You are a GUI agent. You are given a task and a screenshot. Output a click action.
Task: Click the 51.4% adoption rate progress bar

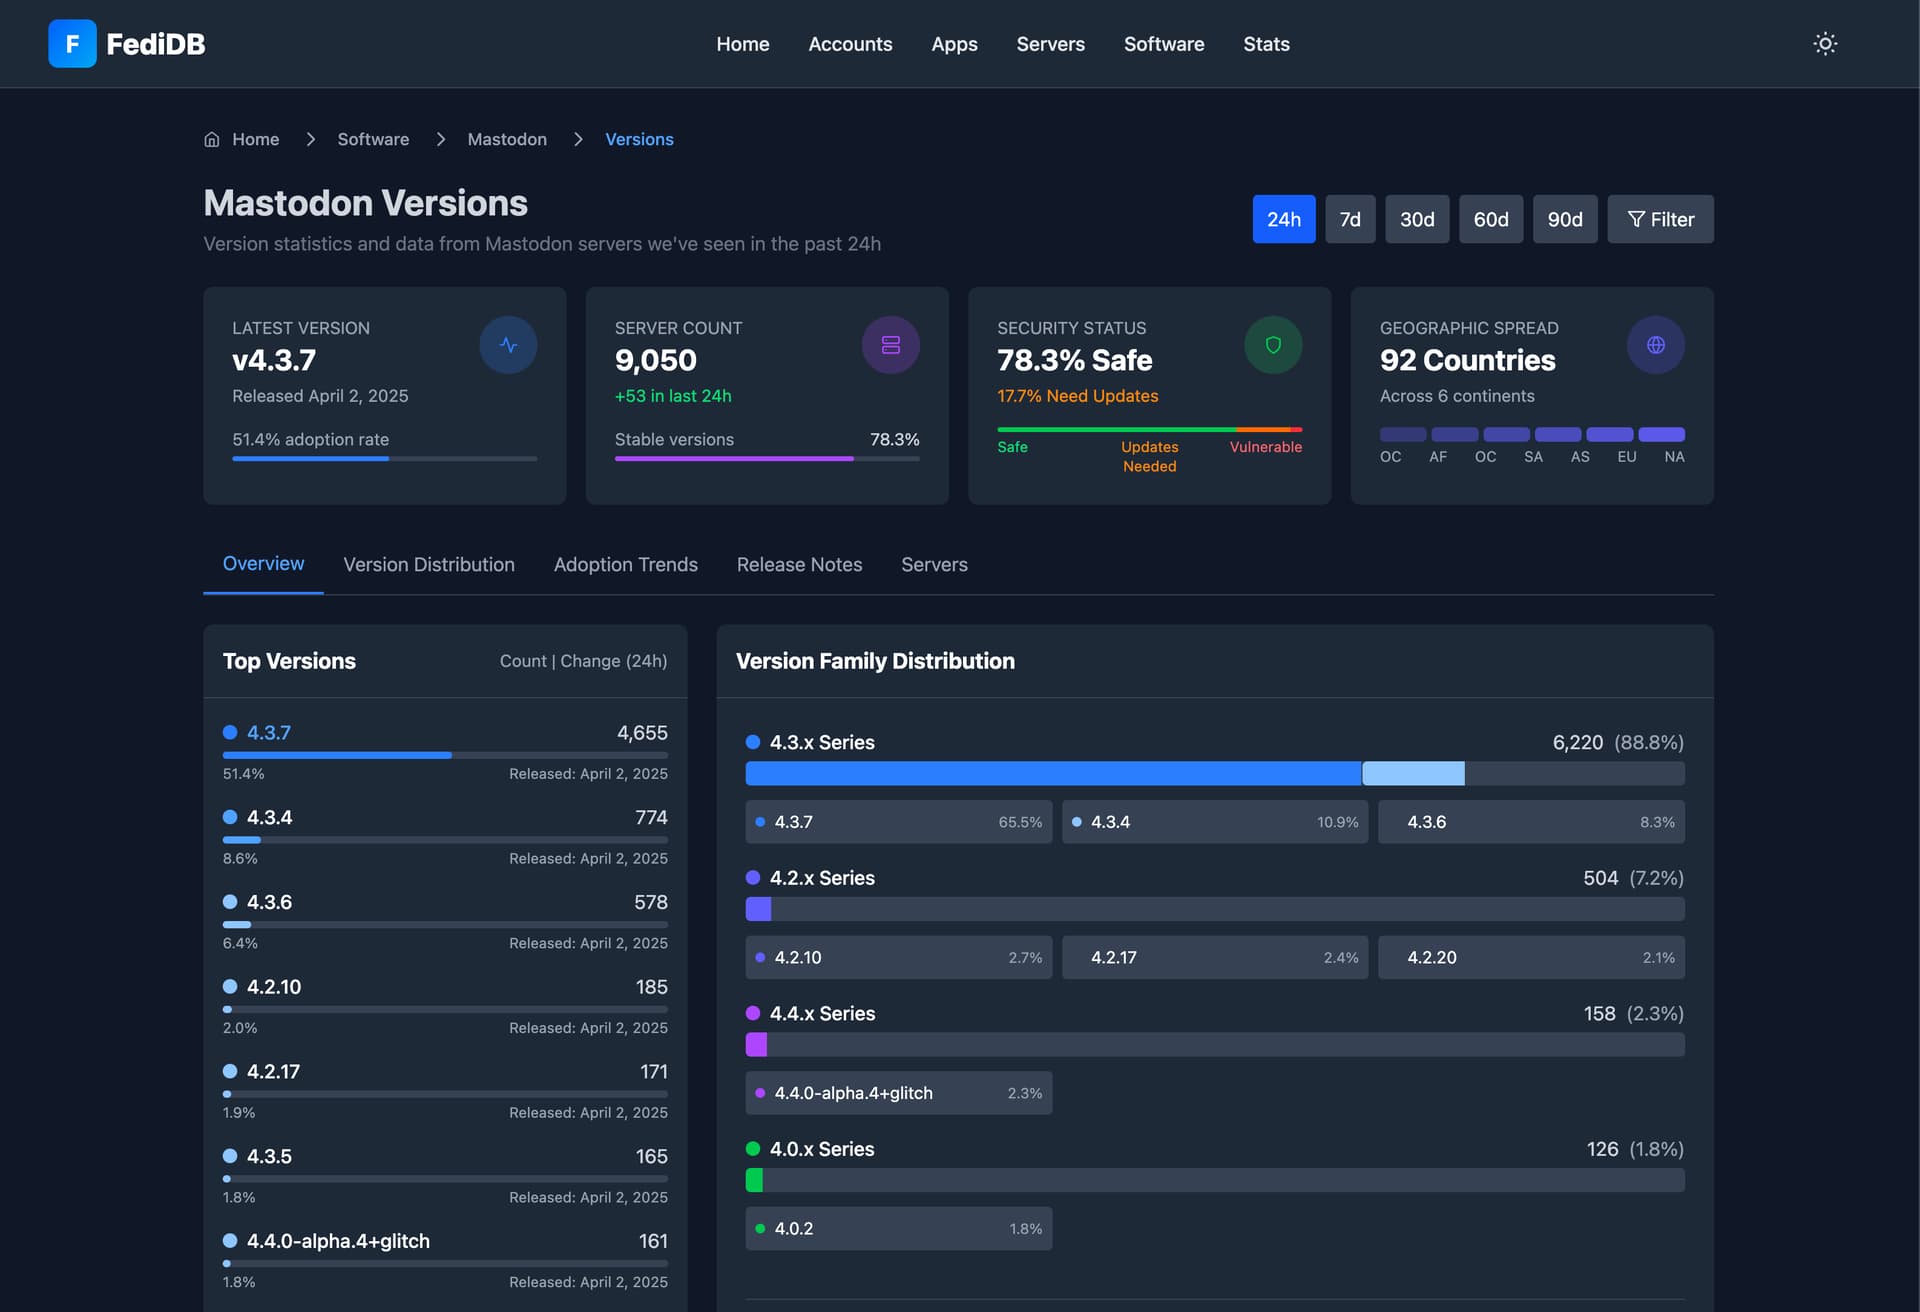pos(385,459)
